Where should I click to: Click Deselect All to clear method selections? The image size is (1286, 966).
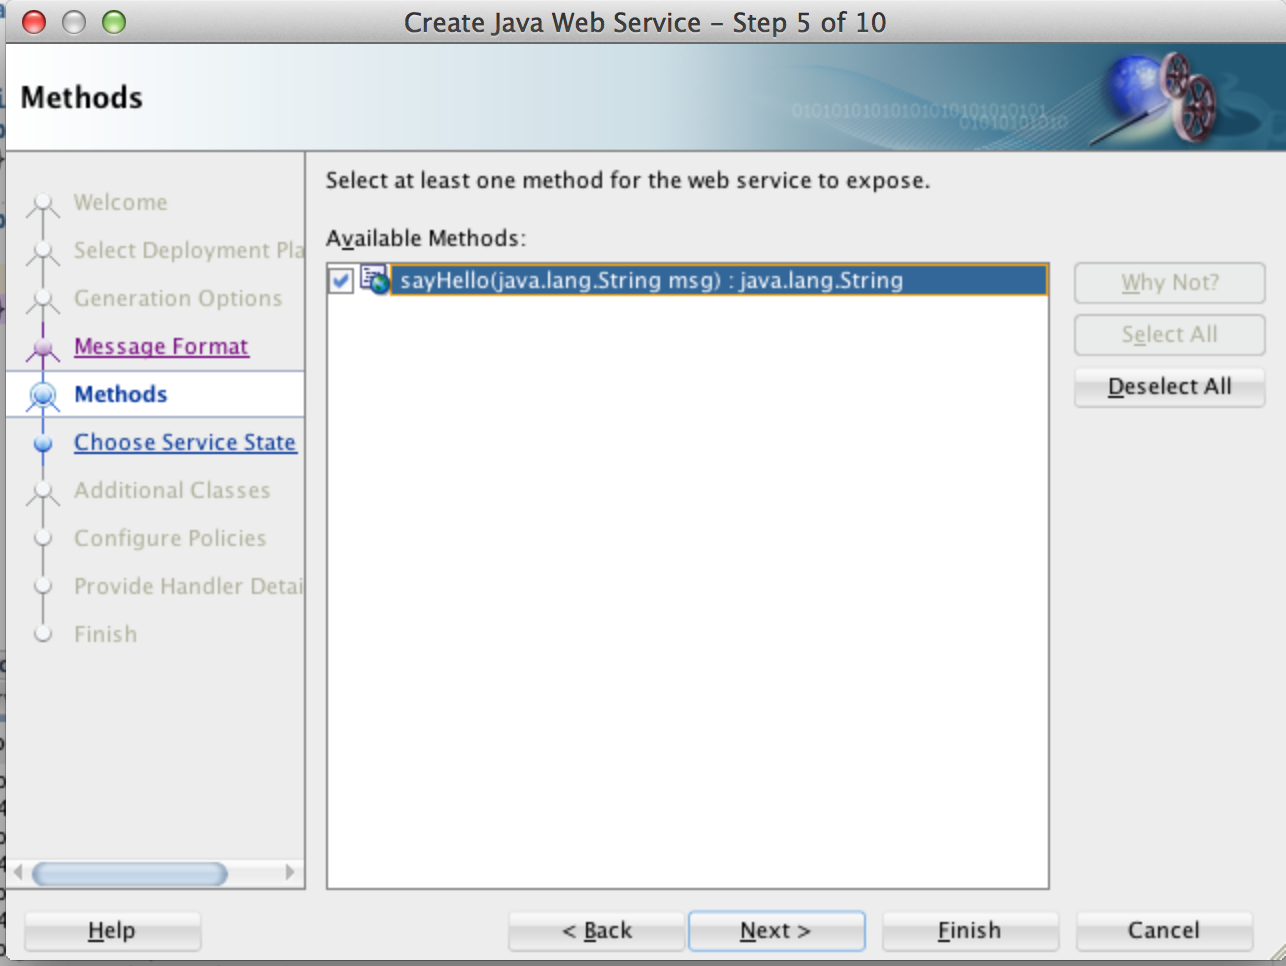point(1168,387)
